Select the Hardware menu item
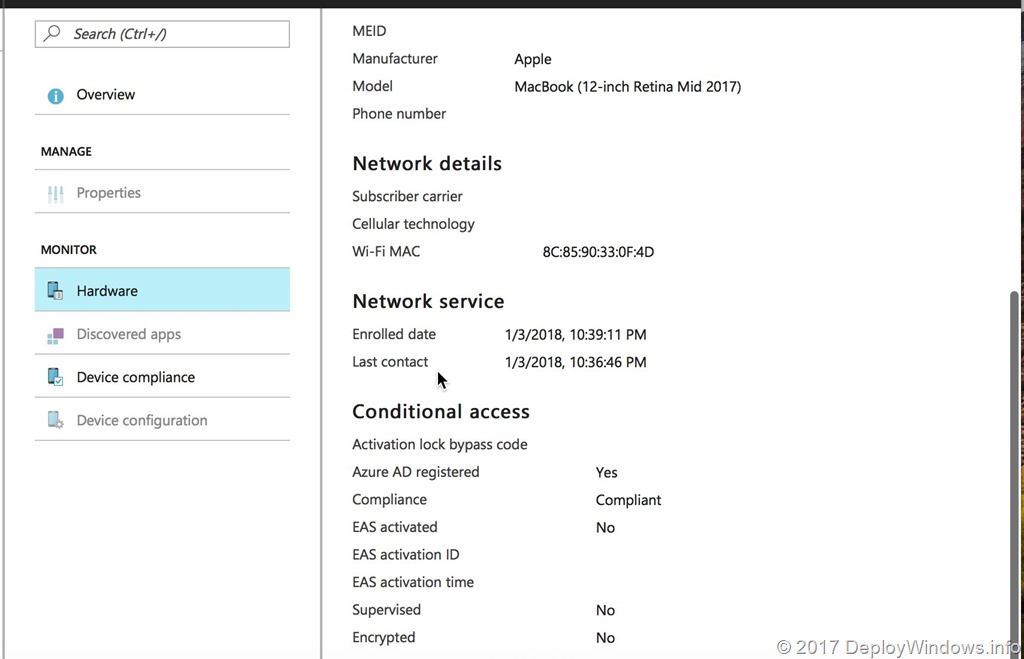Viewport: 1024px width, 659px height. click(107, 291)
